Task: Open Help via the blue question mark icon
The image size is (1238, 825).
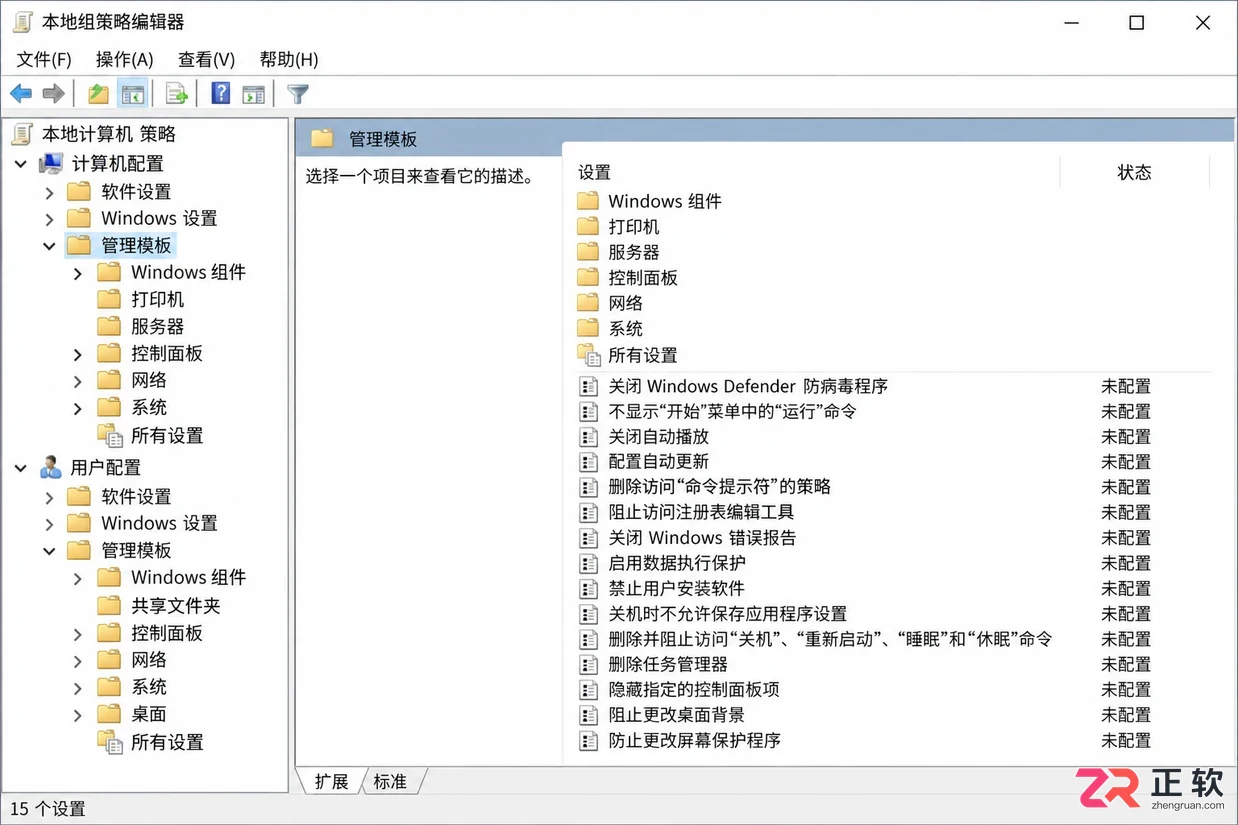Action: pyautogui.click(x=221, y=94)
